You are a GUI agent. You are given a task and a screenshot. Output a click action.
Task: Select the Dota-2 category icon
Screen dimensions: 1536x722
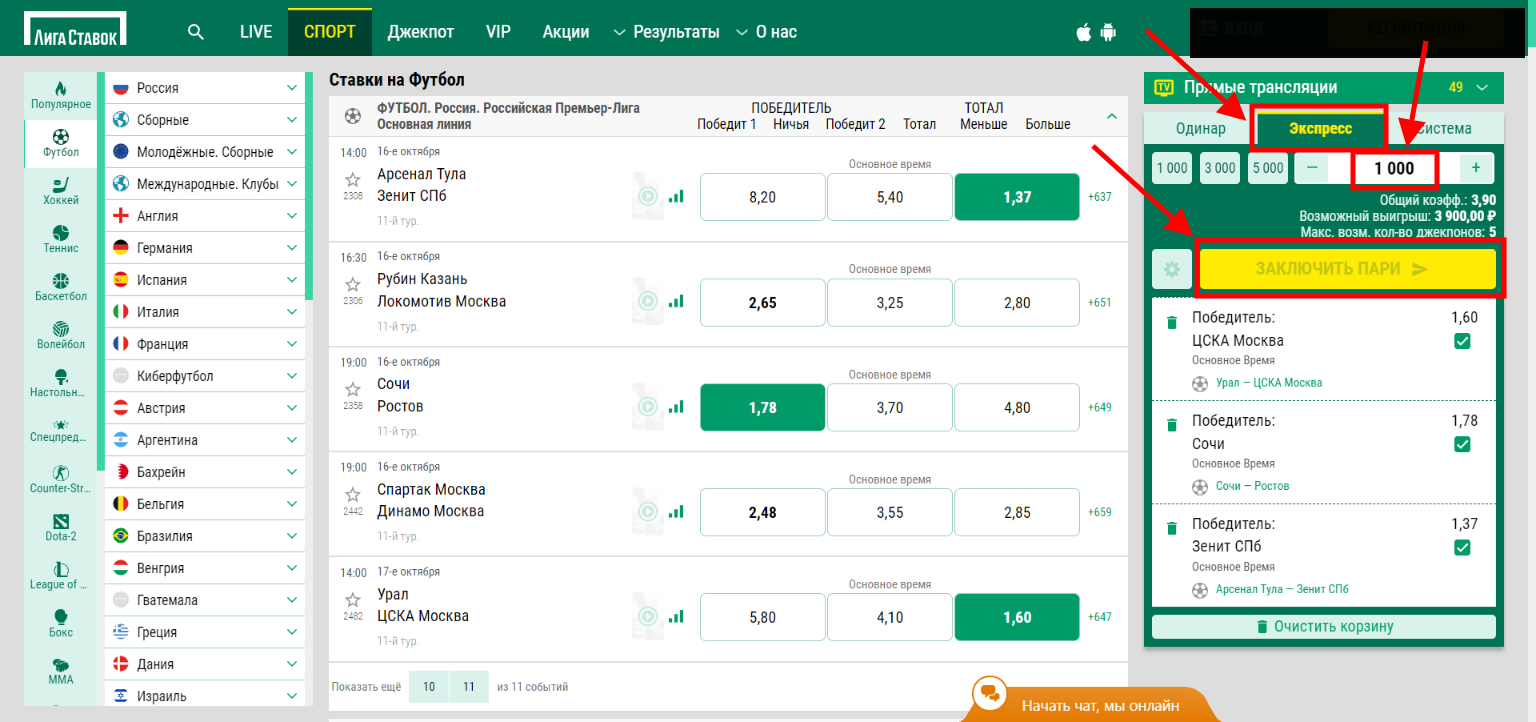pos(60,527)
